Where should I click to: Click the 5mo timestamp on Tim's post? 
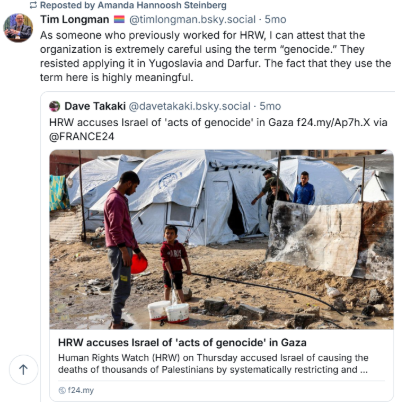point(275,20)
